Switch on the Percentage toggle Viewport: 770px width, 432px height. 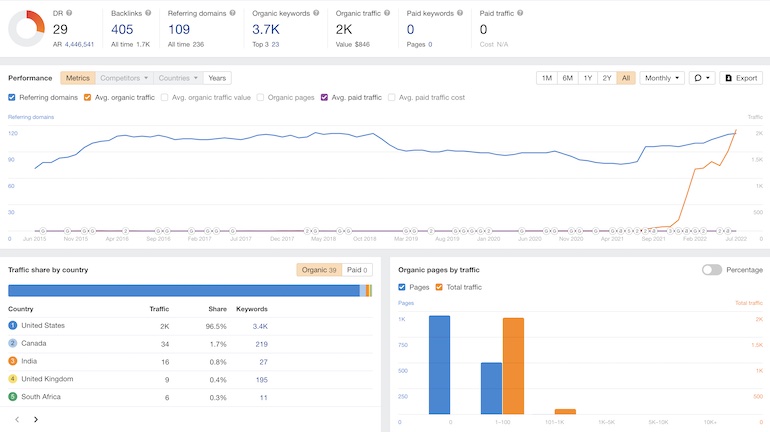[x=712, y=270]
